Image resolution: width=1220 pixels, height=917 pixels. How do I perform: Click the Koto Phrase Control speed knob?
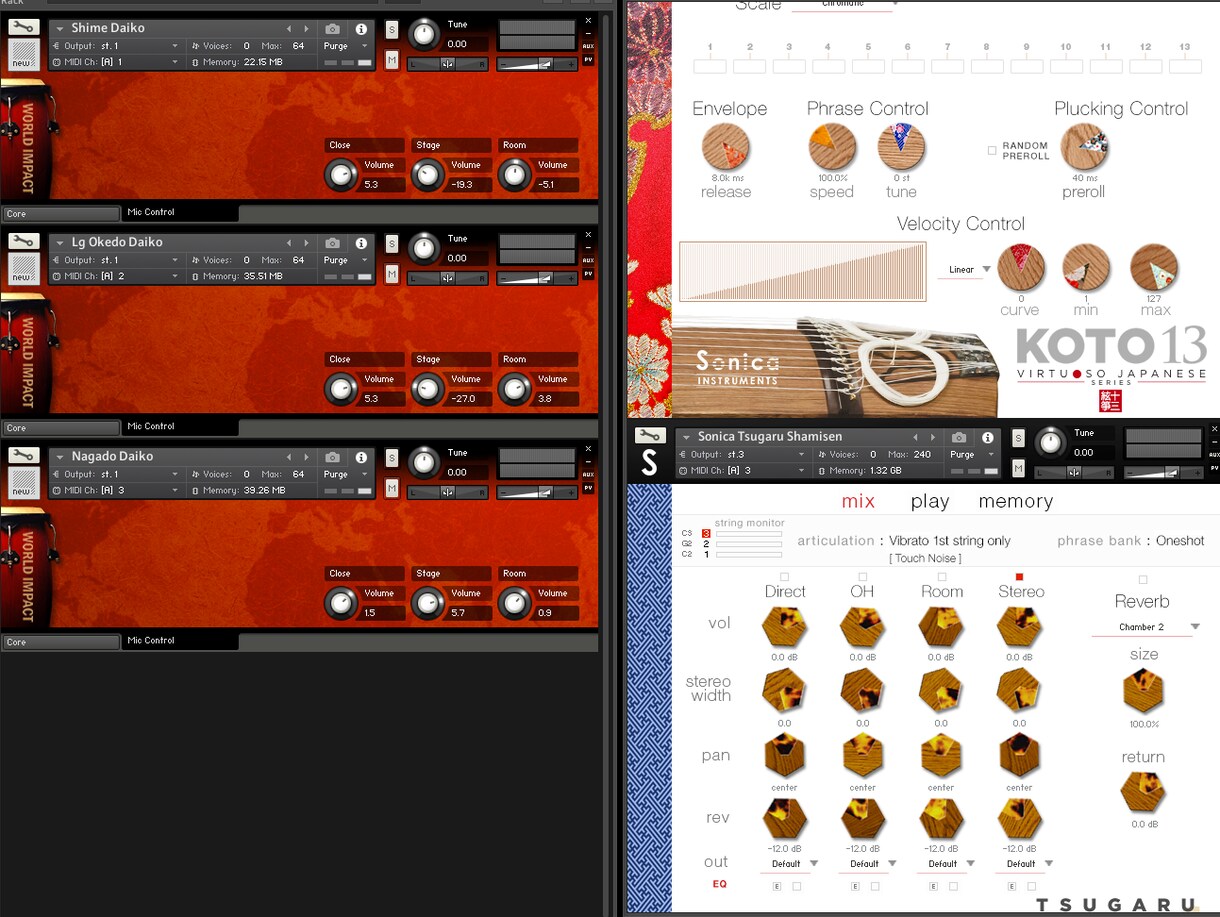pyautogui.click(x=832, y=148)
